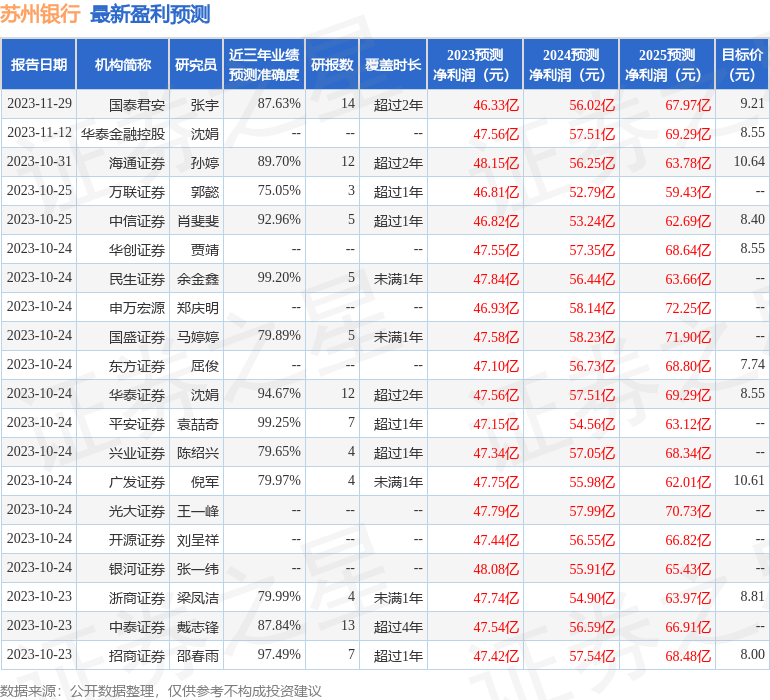
Task: Click the date 2023-11-12
Action: click(x=39, y=132)
